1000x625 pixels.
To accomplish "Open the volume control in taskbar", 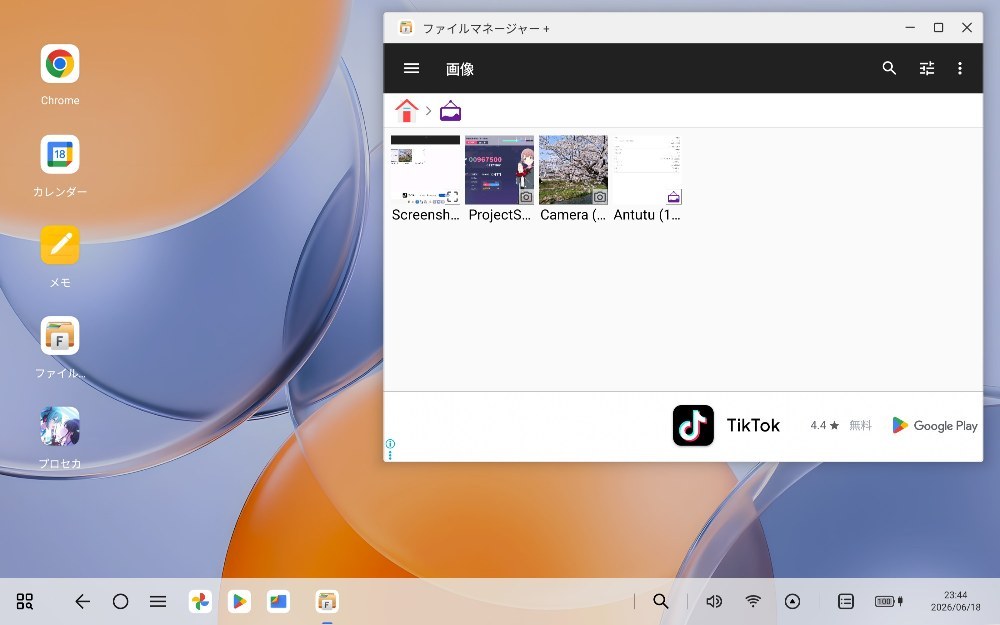I will [x=714, y=601].
